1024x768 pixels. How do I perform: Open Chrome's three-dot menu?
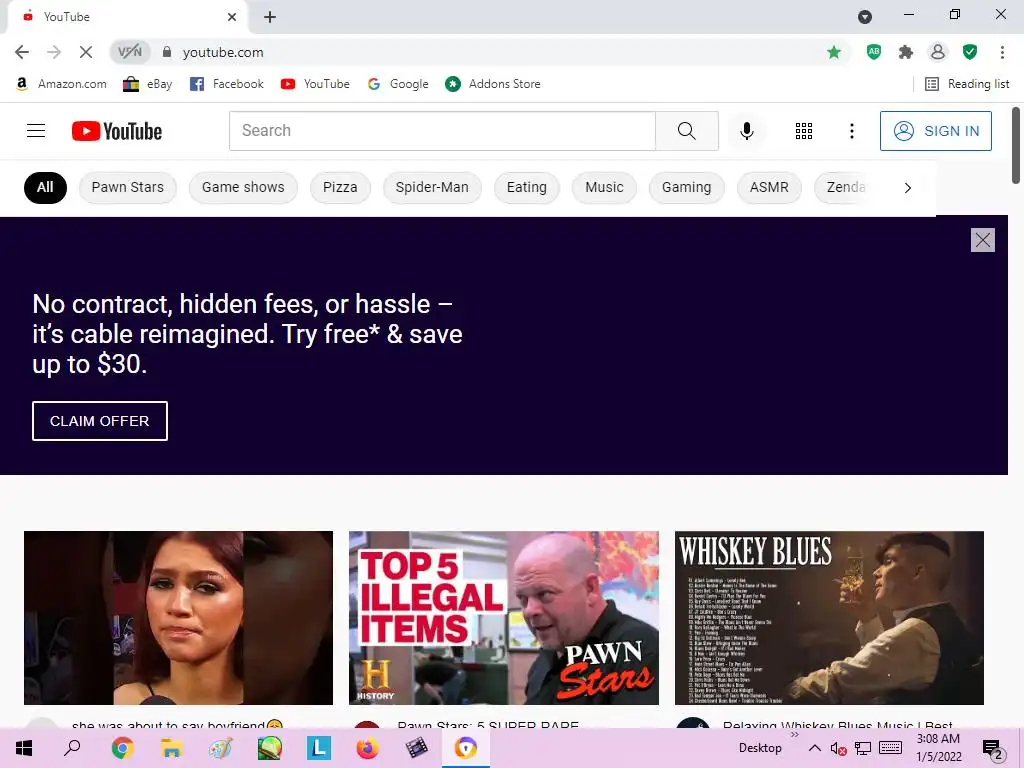(x=1002, y=52)
